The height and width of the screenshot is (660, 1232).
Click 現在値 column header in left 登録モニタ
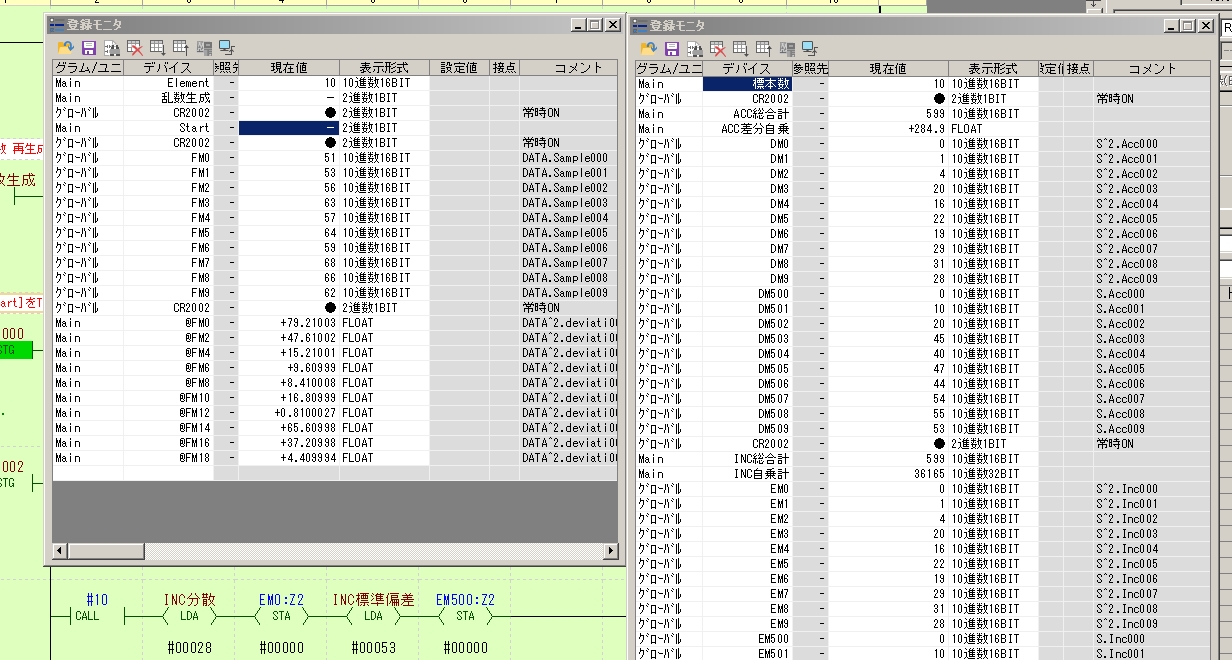point(288,68)
